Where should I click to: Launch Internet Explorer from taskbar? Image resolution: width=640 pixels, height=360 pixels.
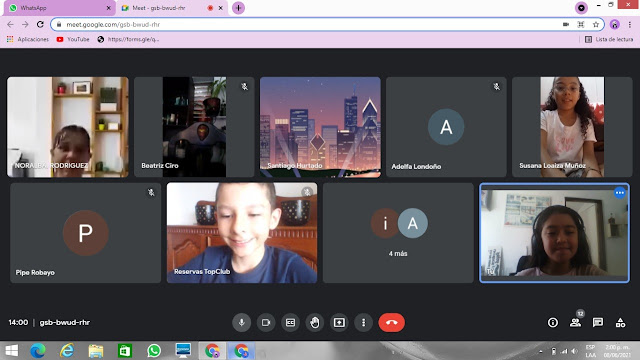pos(67,351)
